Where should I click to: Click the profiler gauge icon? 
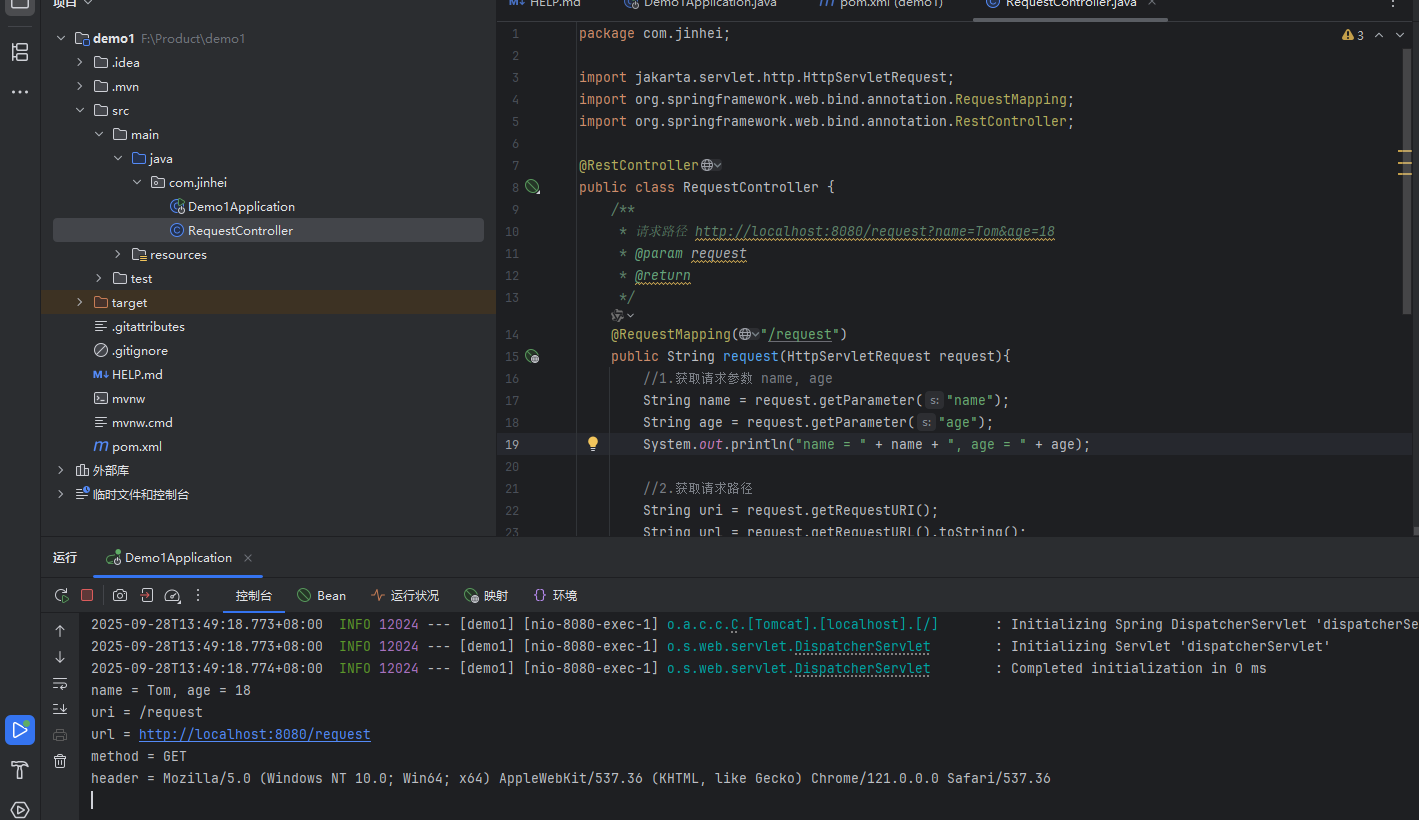pos(171,595)
